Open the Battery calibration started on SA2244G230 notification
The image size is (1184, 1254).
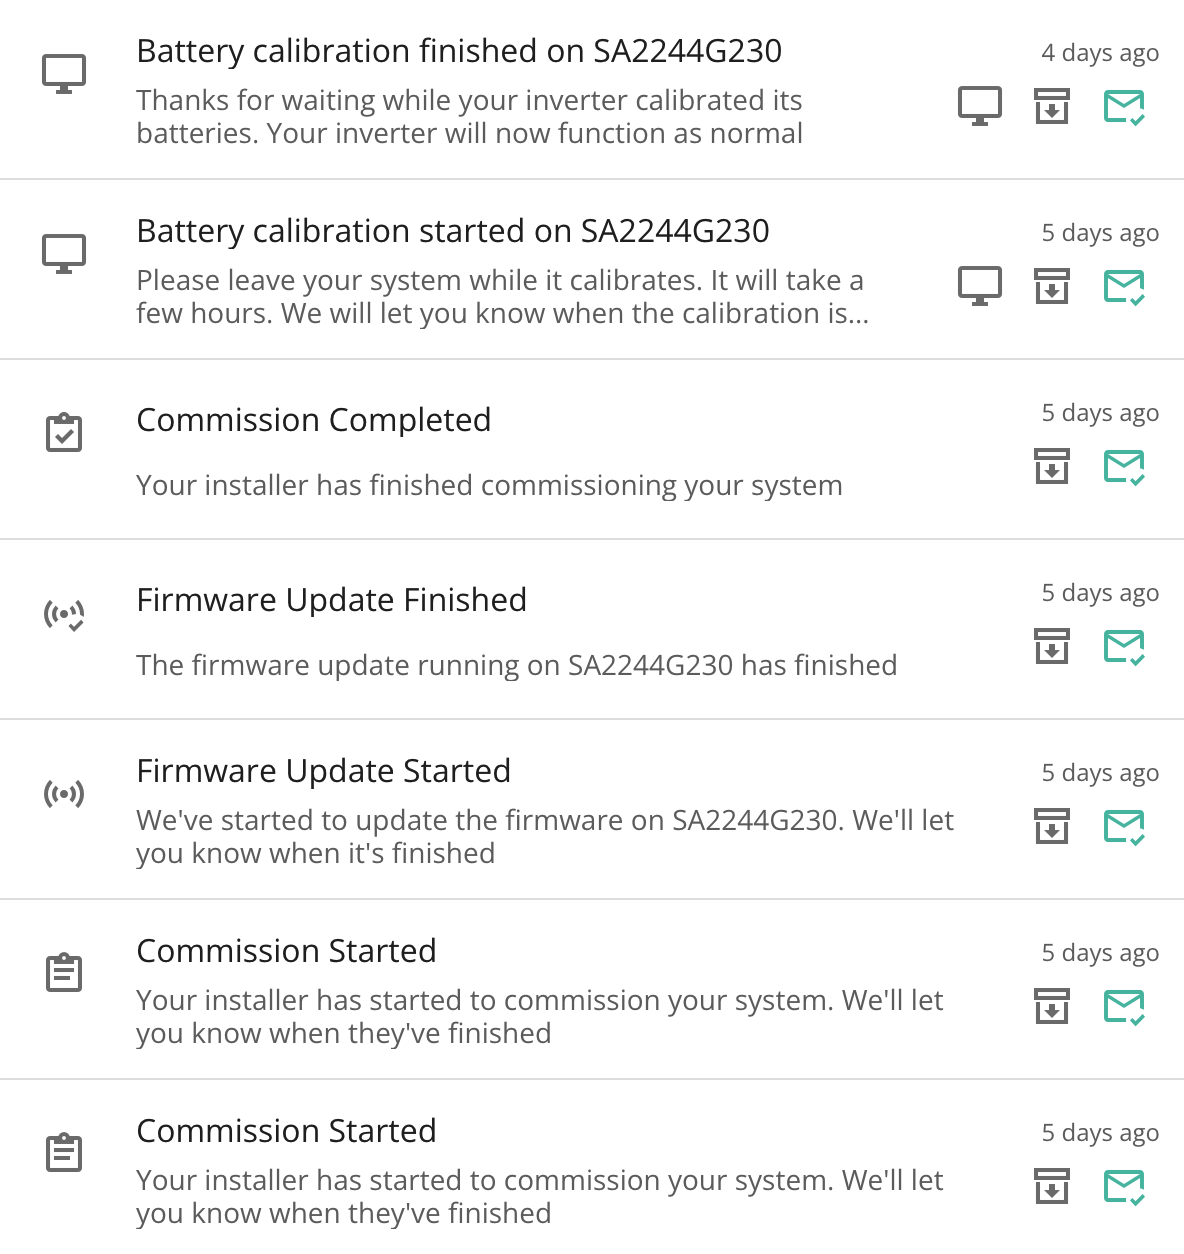click(x=453, y=231)
